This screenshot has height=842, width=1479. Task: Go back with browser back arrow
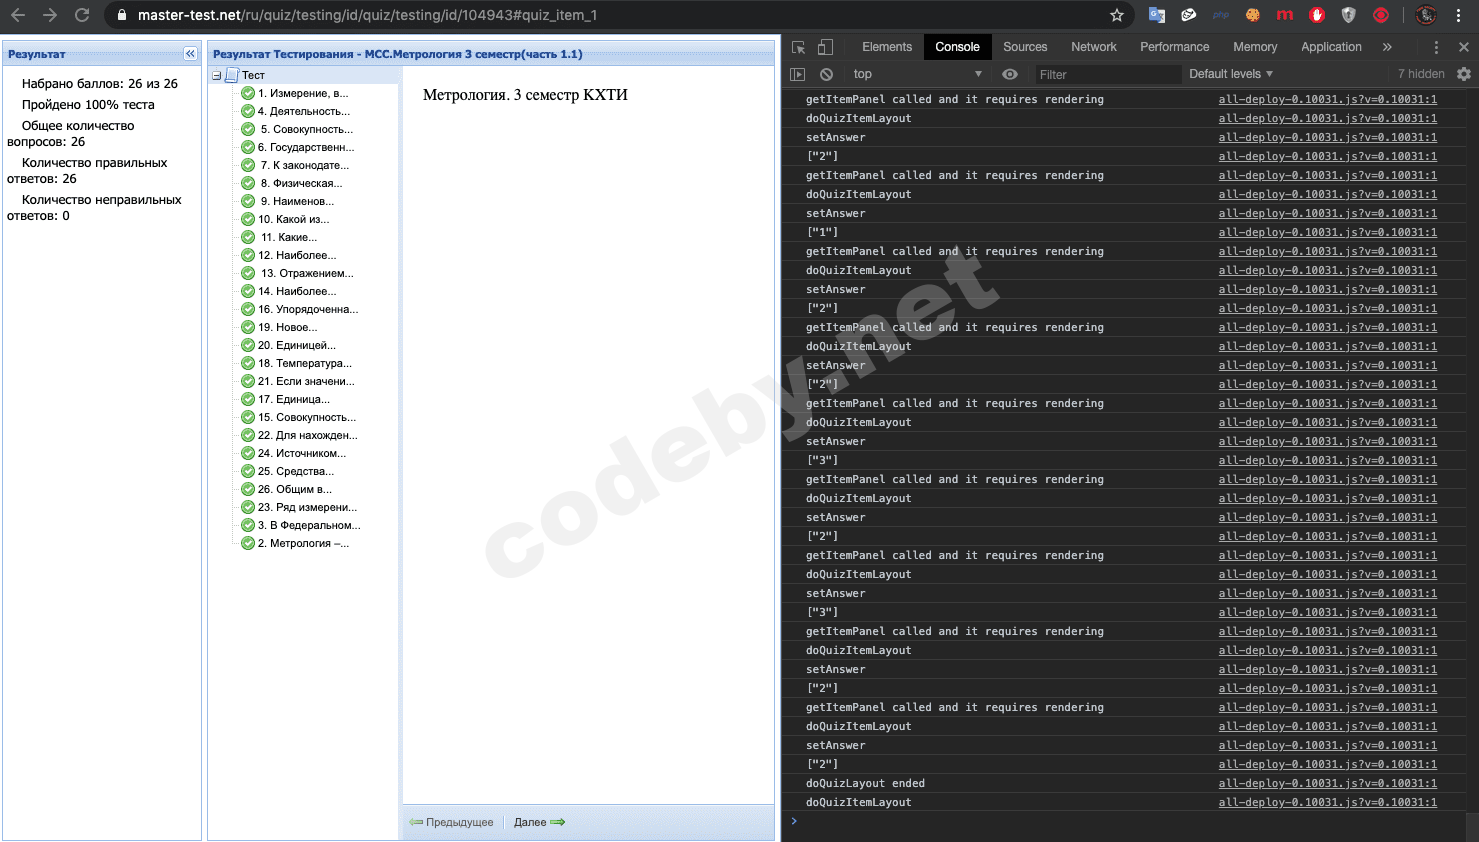pyautogui.click(x=18, y=15)
